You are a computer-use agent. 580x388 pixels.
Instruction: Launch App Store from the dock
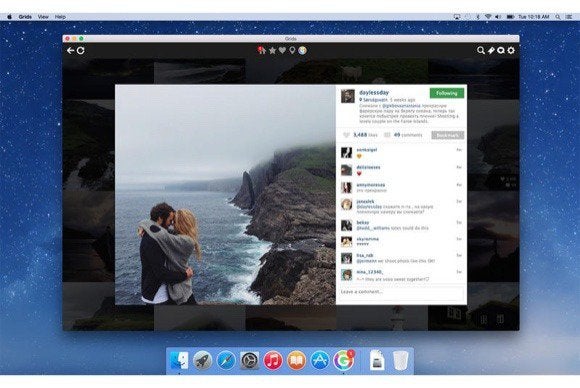(x=320, y=360)
